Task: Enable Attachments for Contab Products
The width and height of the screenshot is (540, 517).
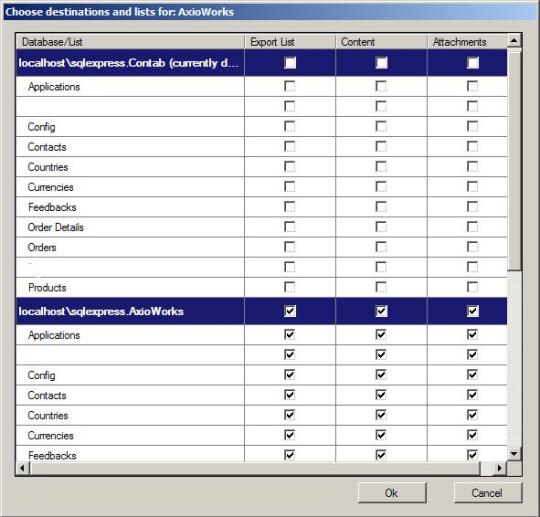Action: click(472, 287)
